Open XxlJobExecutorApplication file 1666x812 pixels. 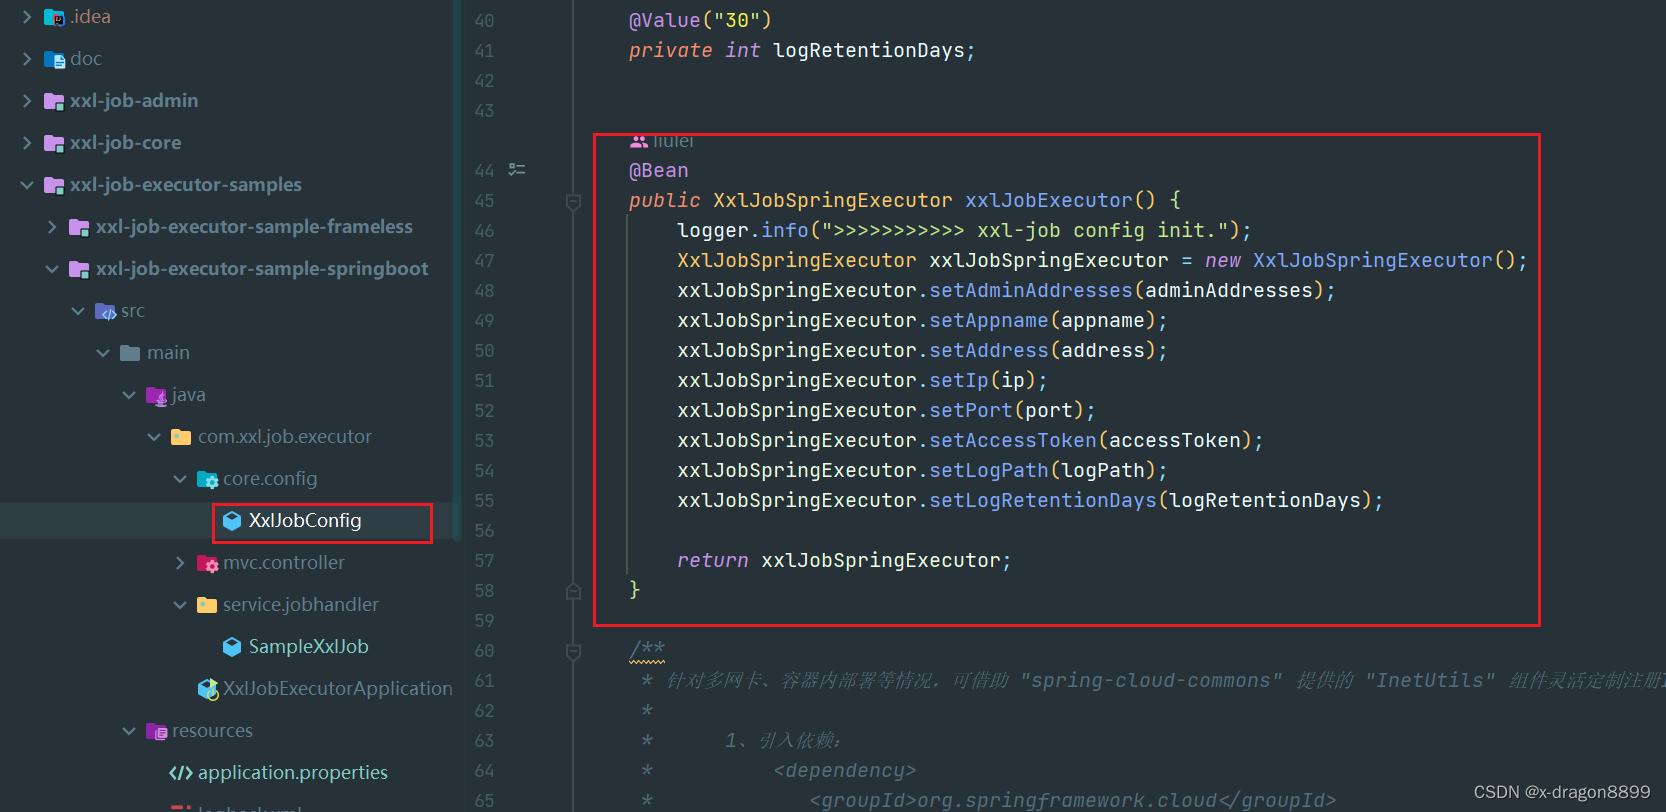(x=338, y=689)
